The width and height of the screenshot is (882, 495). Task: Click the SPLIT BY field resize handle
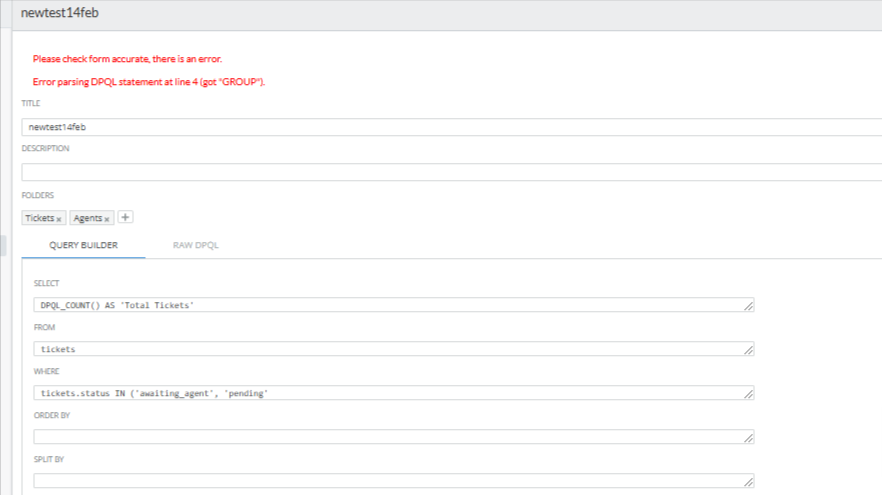748,482
